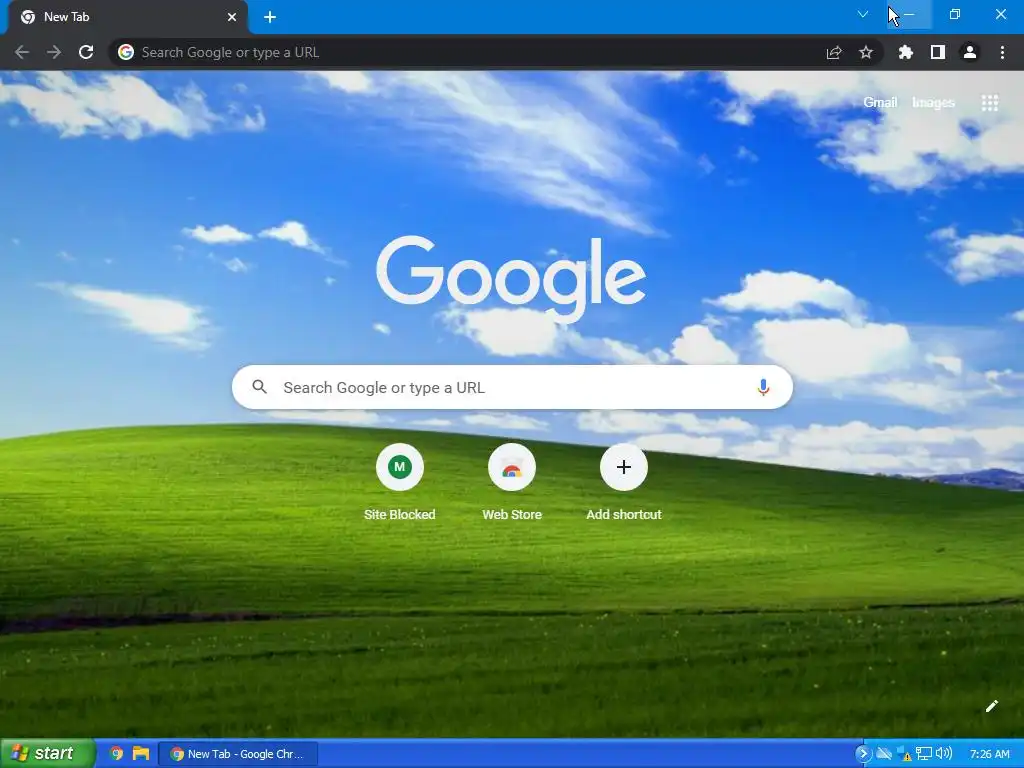The image size is (1024, 768).
Task: Click the network computer tray icon
Action: click(924, 754)
